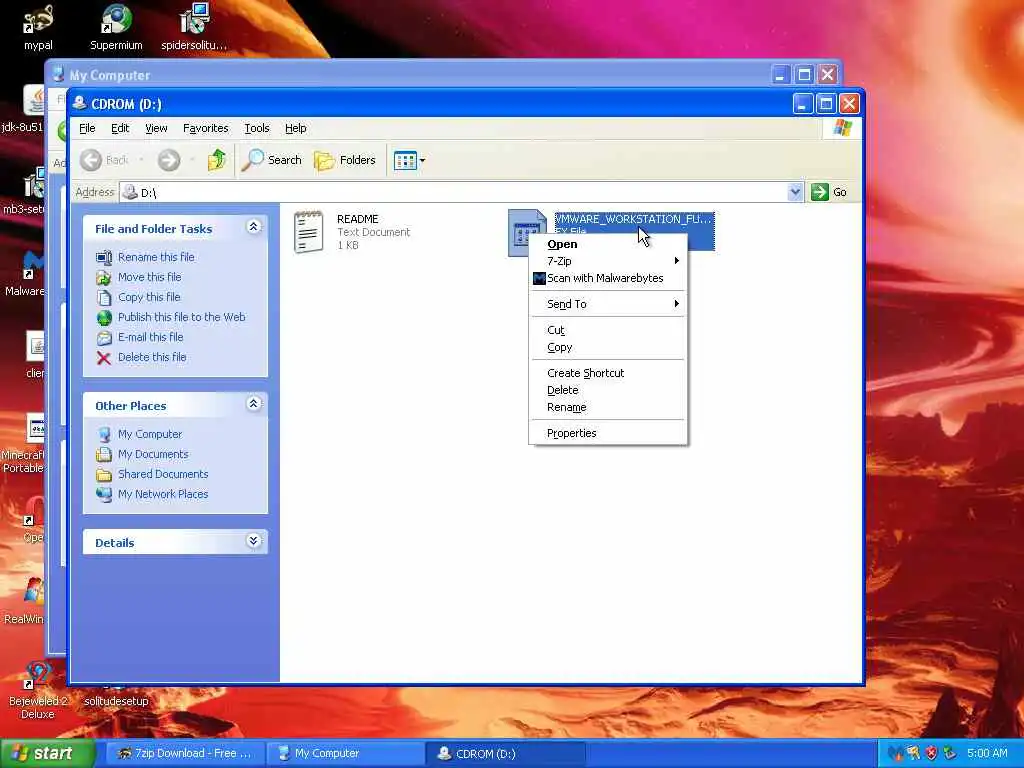Click the Malwarebytes icon in context menu

(x=539, y=279)
